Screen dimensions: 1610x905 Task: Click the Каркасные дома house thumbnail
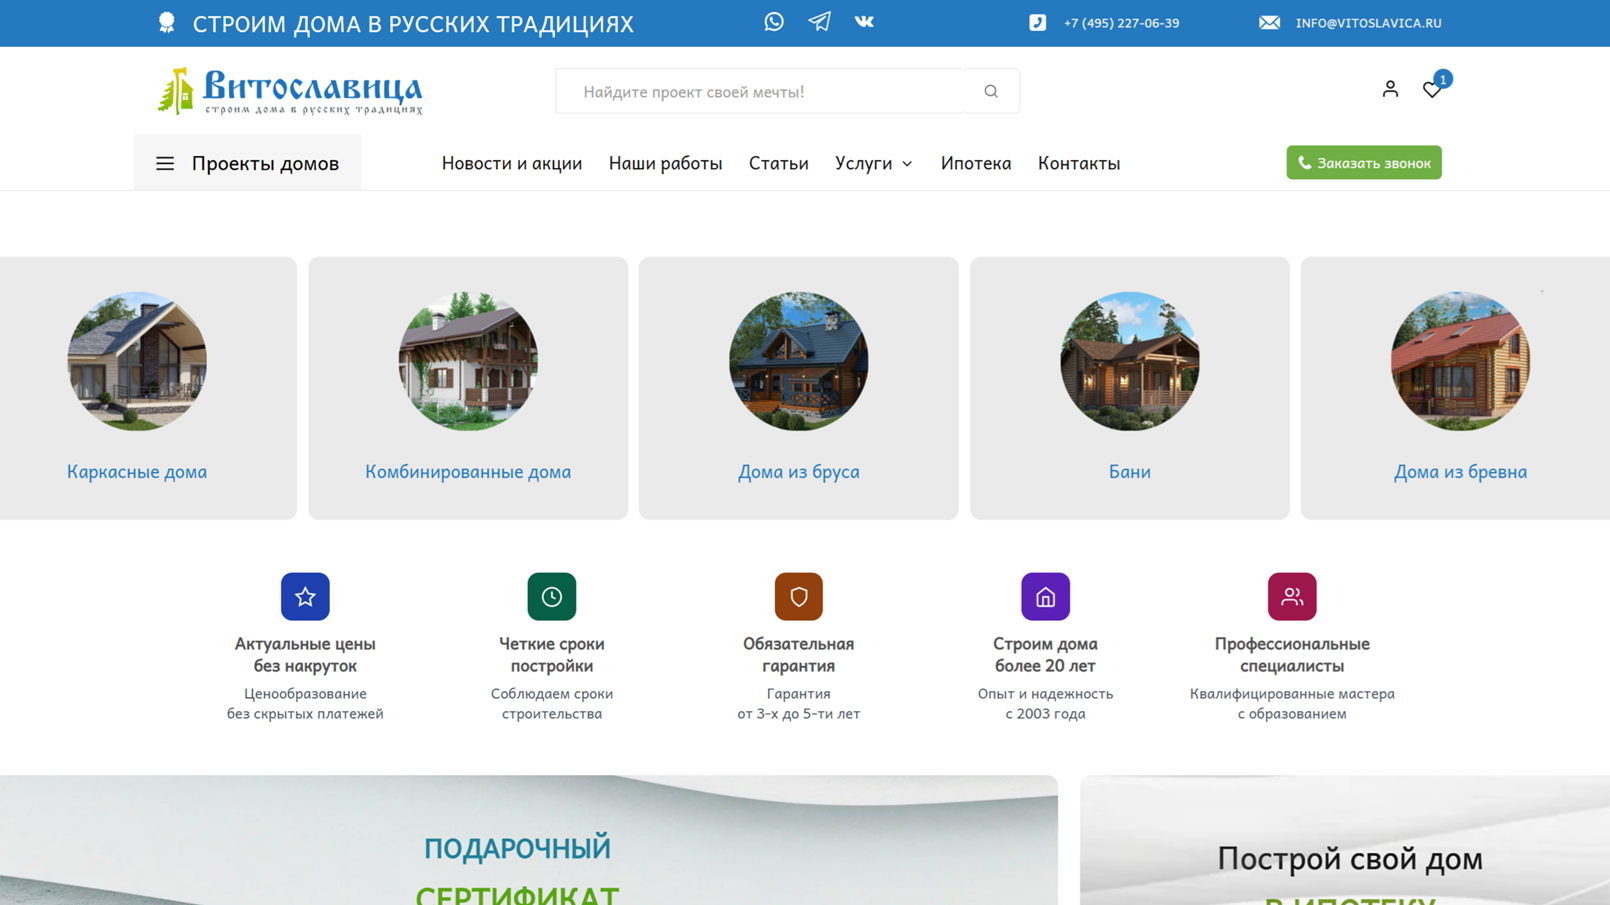[x=137, y=361]
